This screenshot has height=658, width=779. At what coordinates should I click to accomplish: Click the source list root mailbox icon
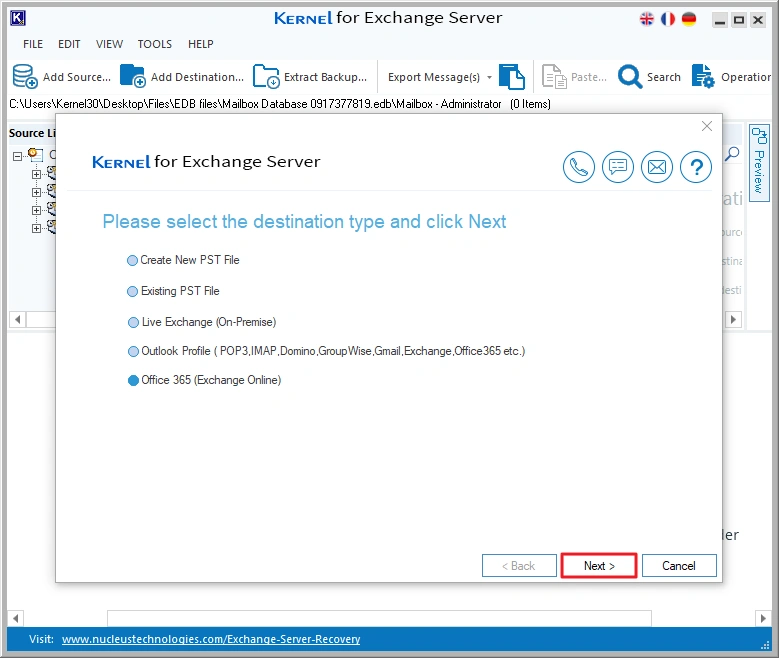[x=36, y=155]
